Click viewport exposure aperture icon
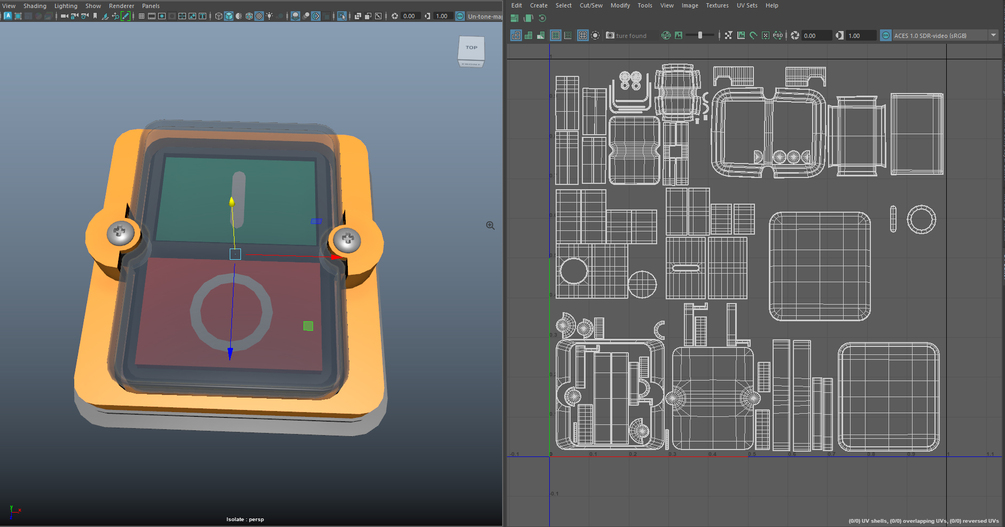Image resolution: width=1005 pixels, height=527 pixels. tap(395, 16)
